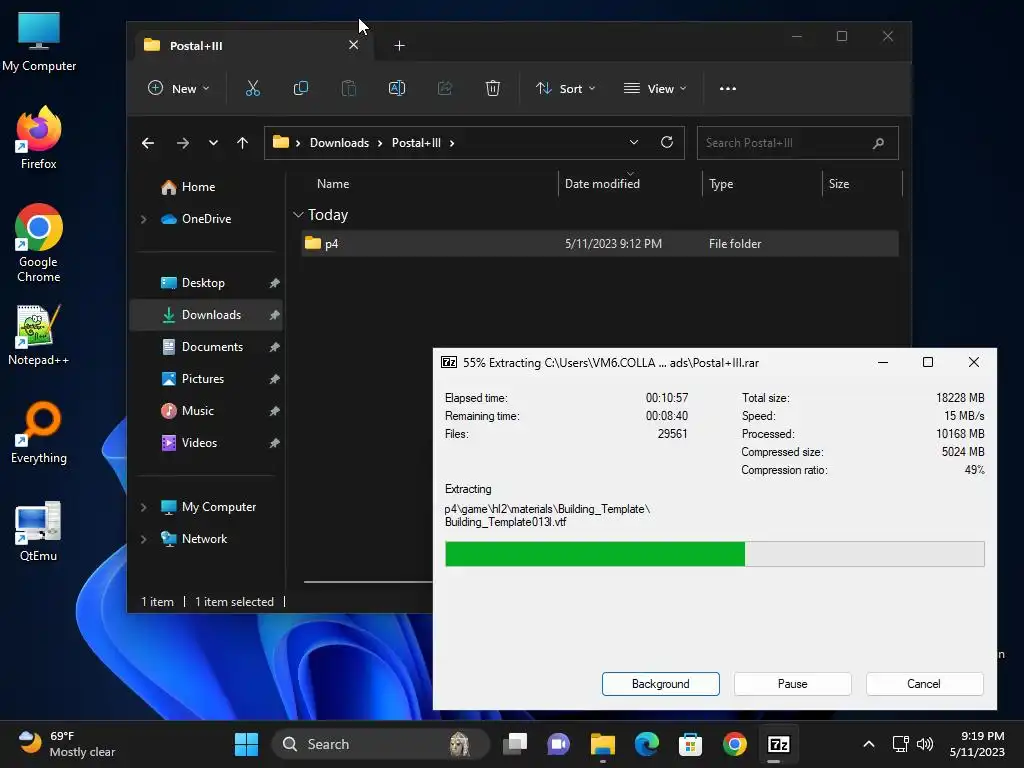Image resolution: width=1024 pixels, height=768 pixels.
Task: Add a new Explorer tab
Action: (x=400, y=45)
